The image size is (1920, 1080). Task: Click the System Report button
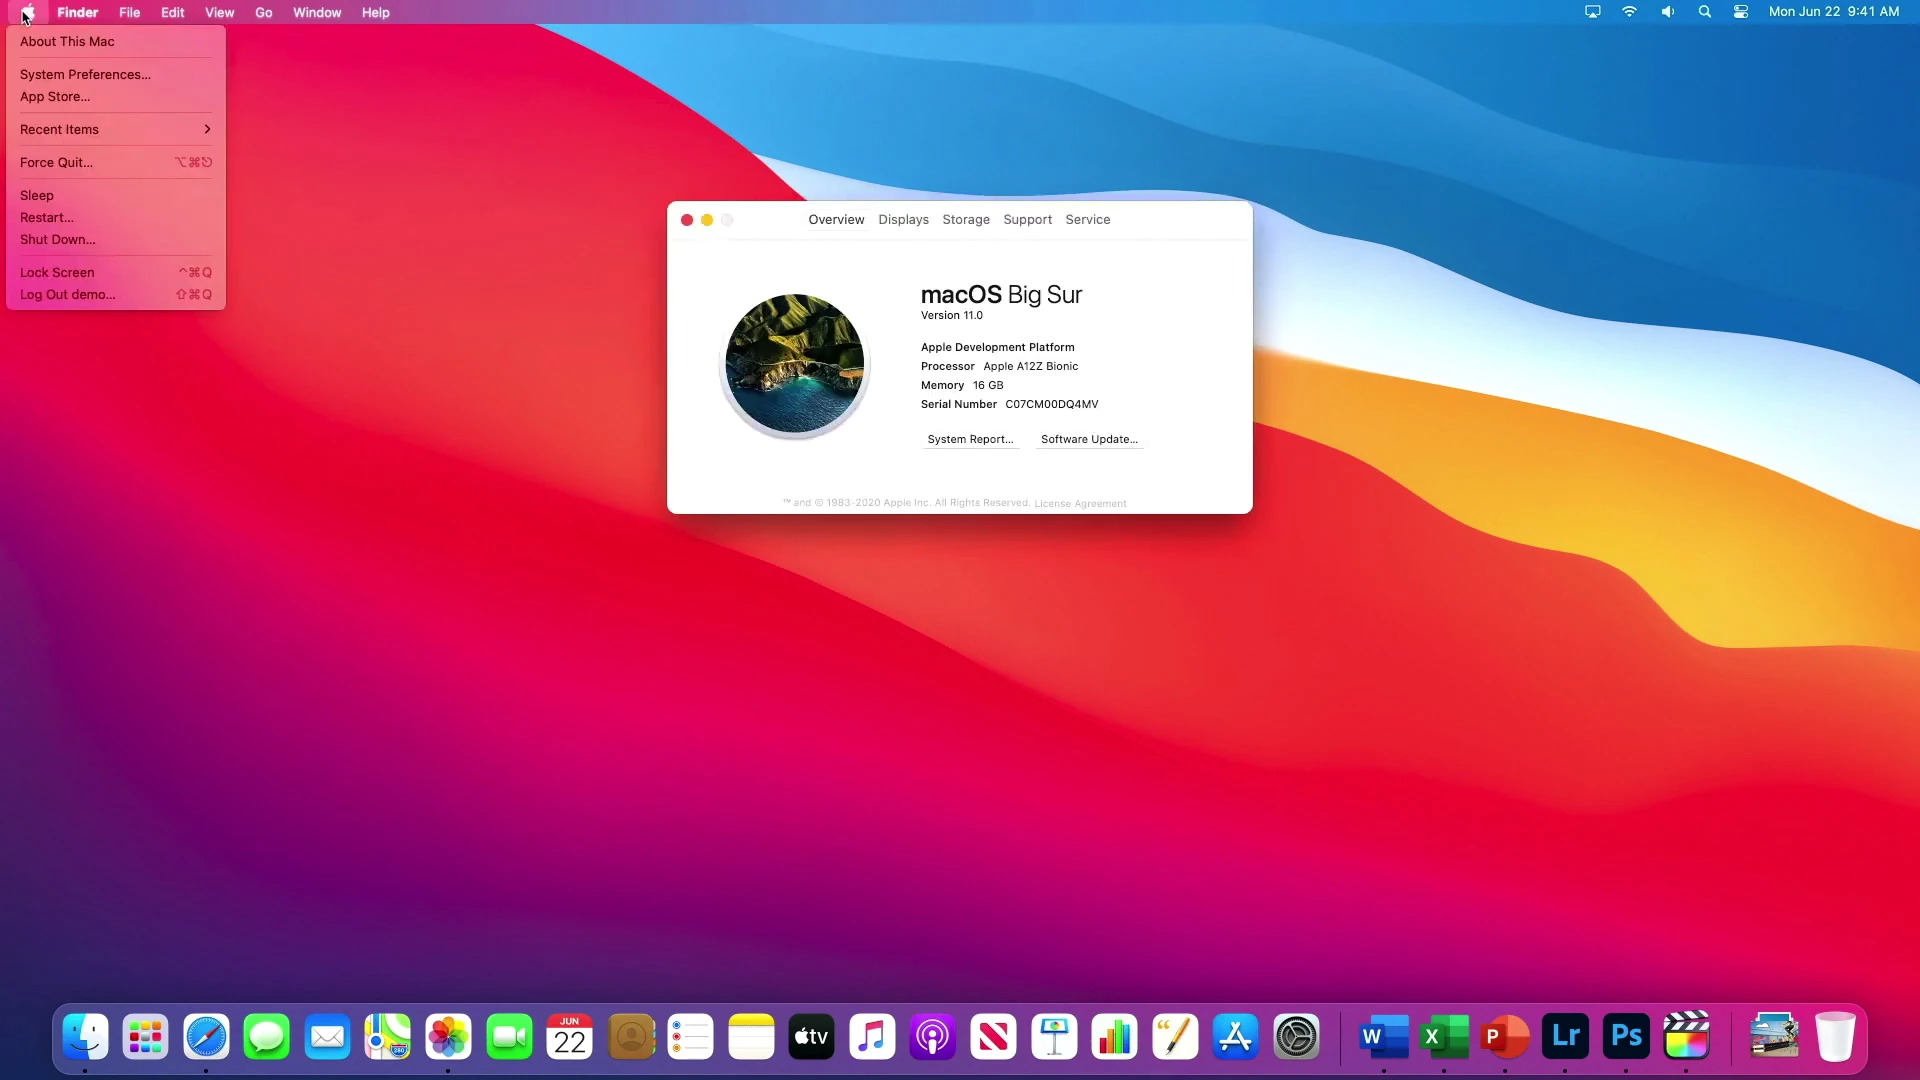[969, 439]
